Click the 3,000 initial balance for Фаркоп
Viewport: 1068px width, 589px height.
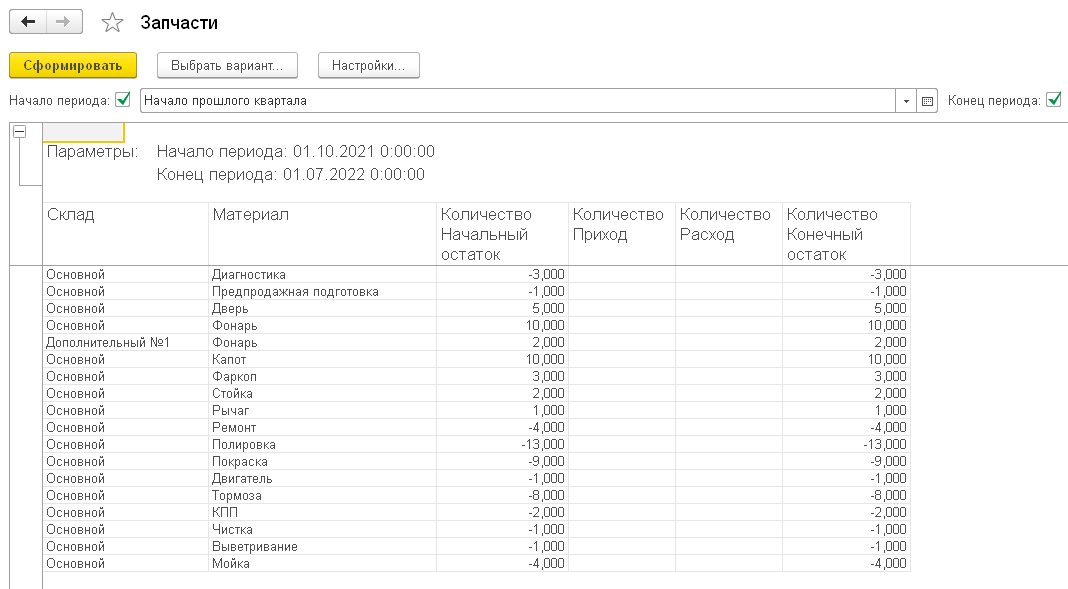[502, 377]
